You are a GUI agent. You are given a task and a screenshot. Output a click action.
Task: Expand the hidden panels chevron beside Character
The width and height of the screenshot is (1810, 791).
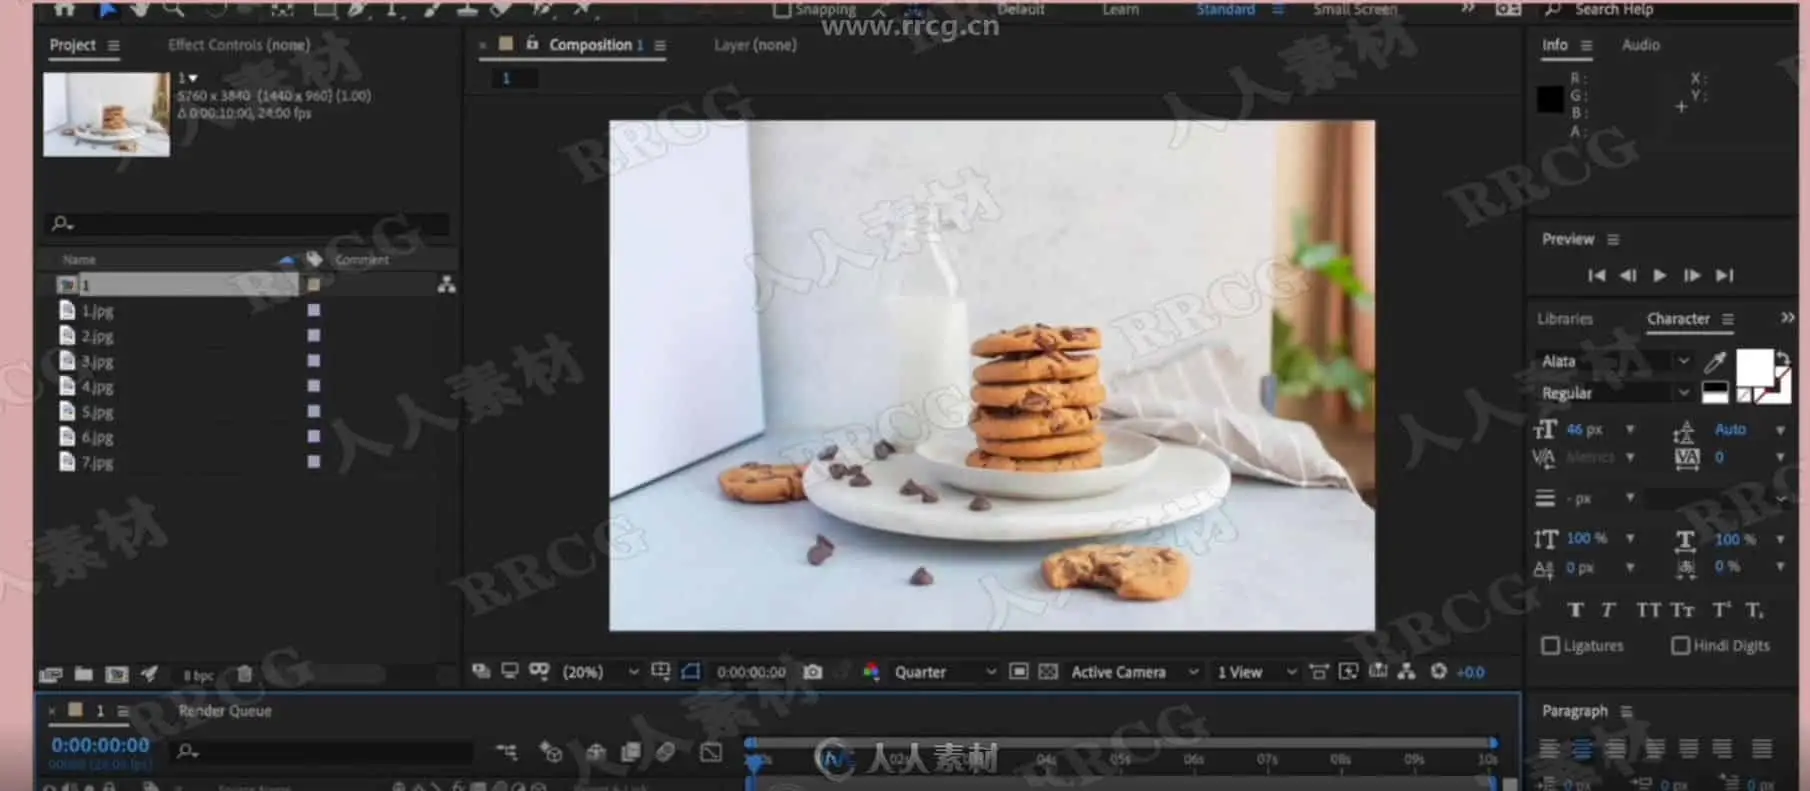1787,318
